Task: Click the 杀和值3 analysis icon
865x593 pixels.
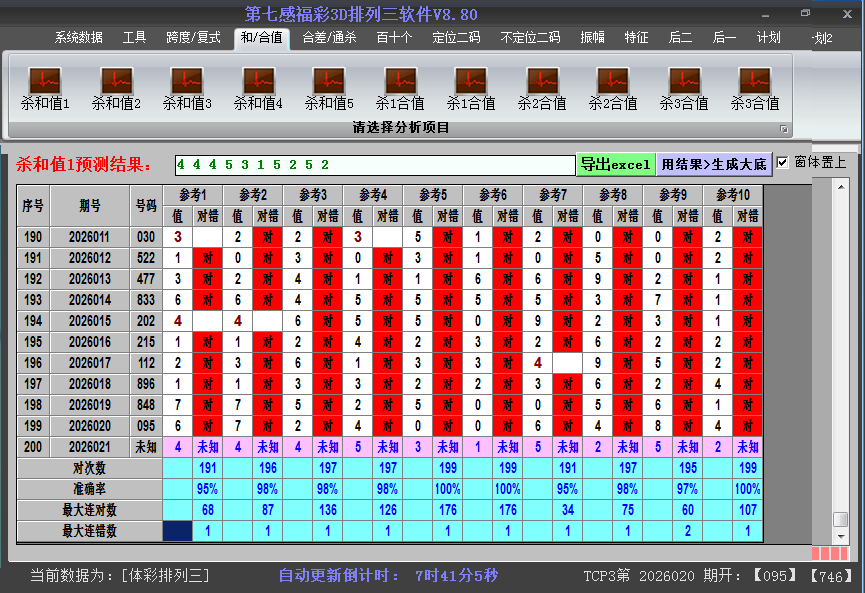Action: point(185,84)
